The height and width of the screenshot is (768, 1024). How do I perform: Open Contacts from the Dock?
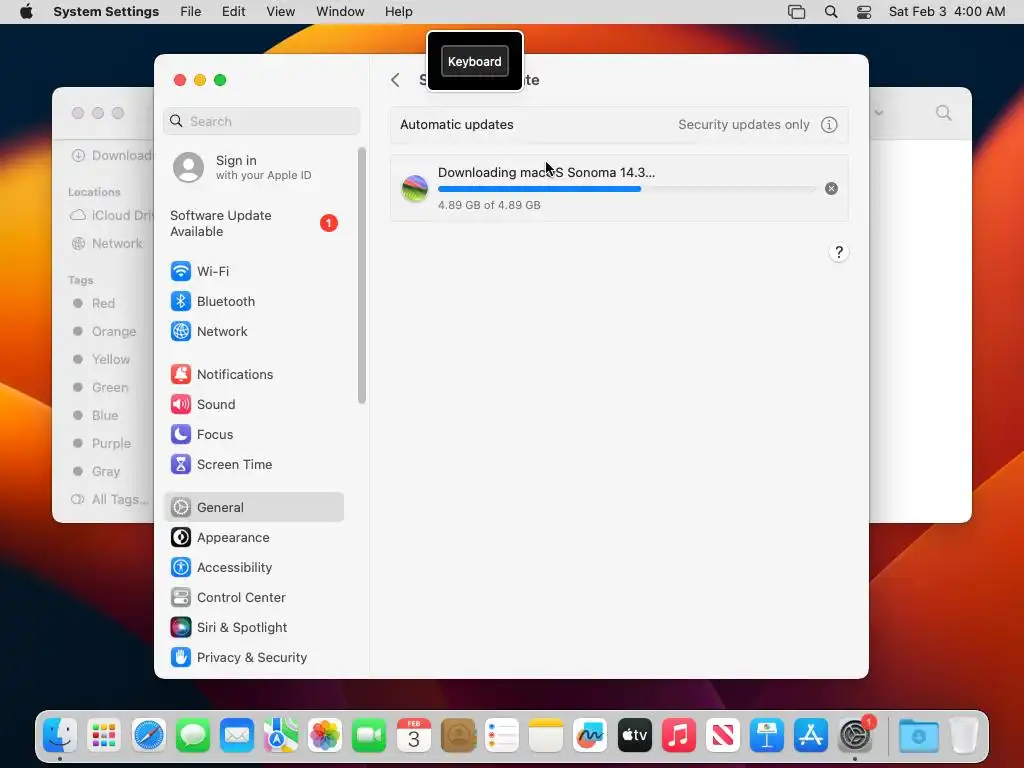tap(458, 735)
